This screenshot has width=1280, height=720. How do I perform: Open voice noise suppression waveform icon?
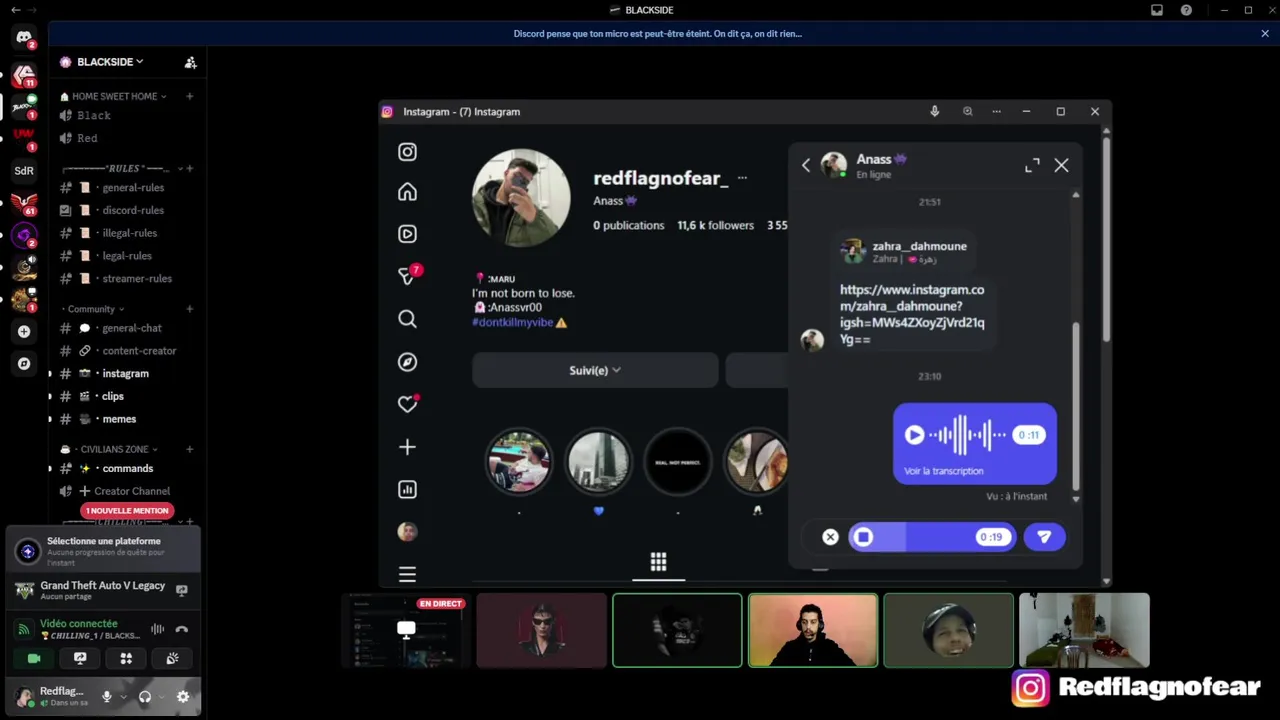[157, 629]
